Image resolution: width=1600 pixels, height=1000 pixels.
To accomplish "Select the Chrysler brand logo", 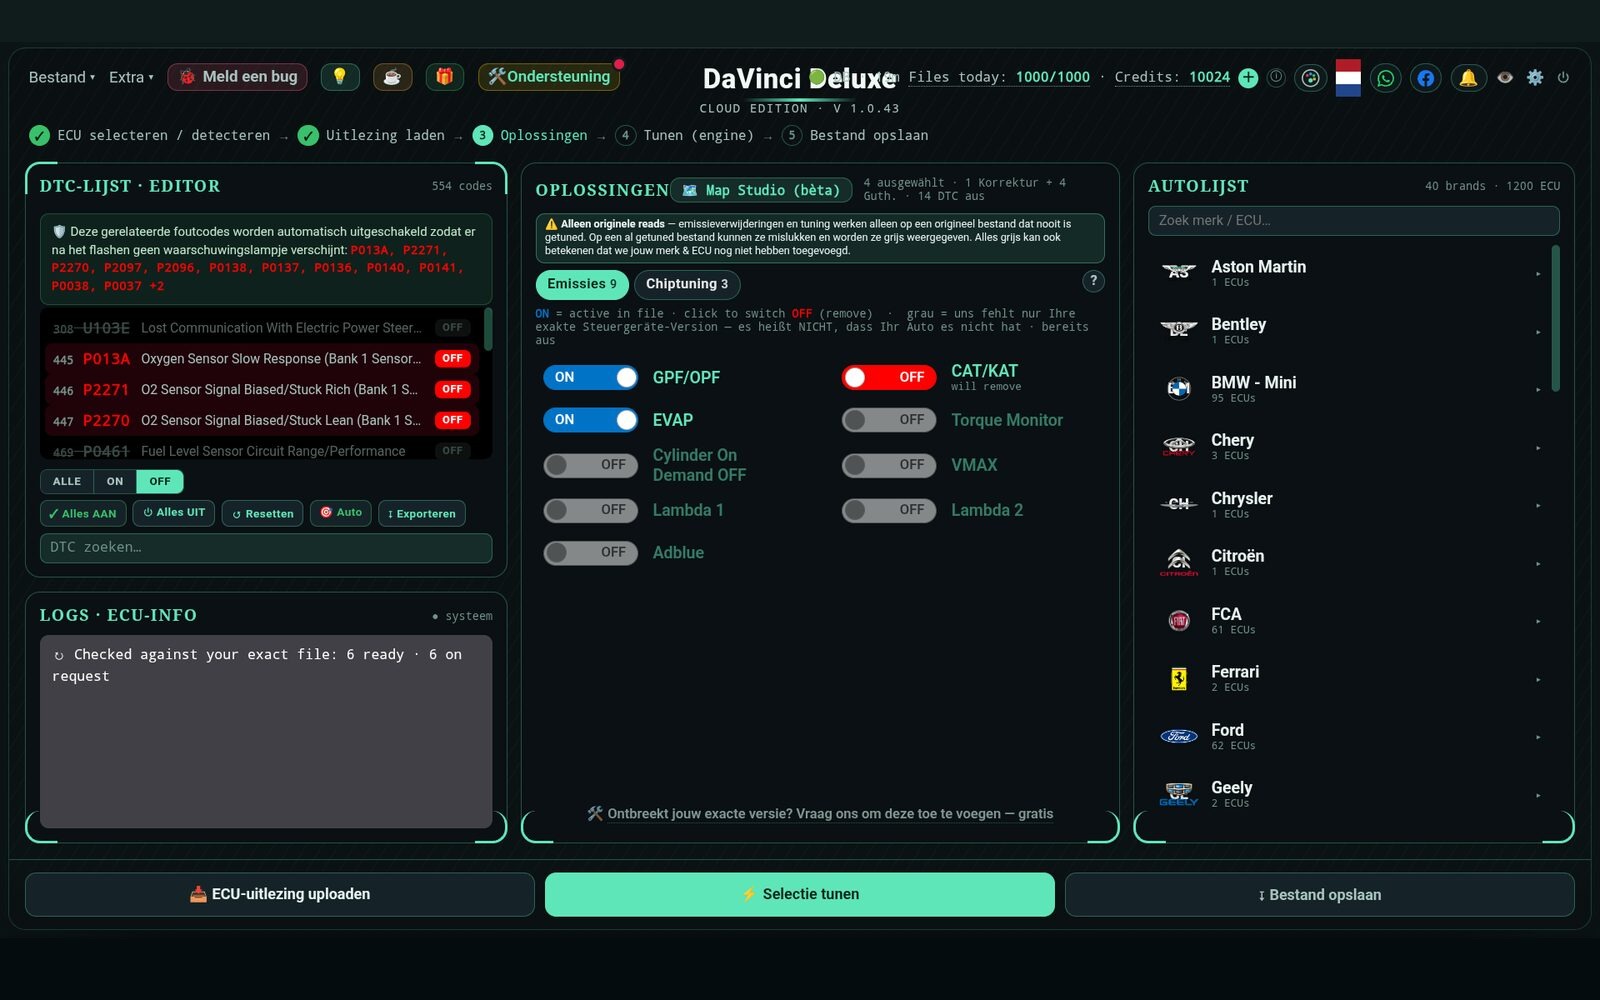I will coord(1179,503).
